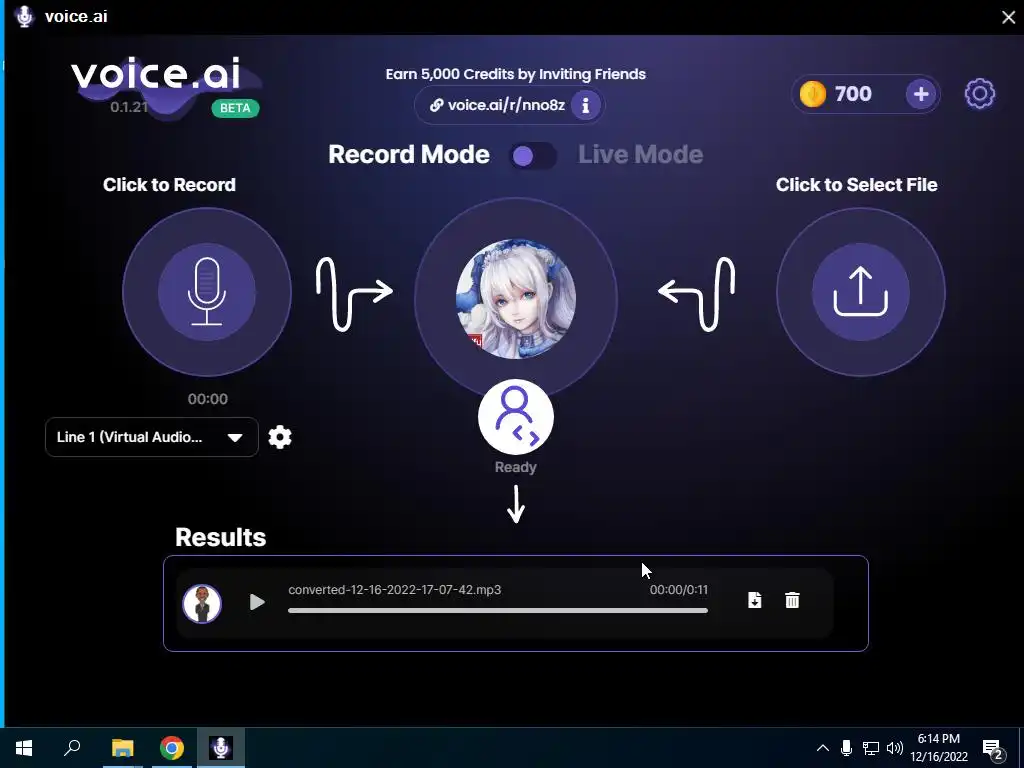Image resolution: width=1024 pixels, height=768 pixels.
Task: Play converted-12-16-2022-17-07-42.mp3
Action: click(x=257, y=602)
